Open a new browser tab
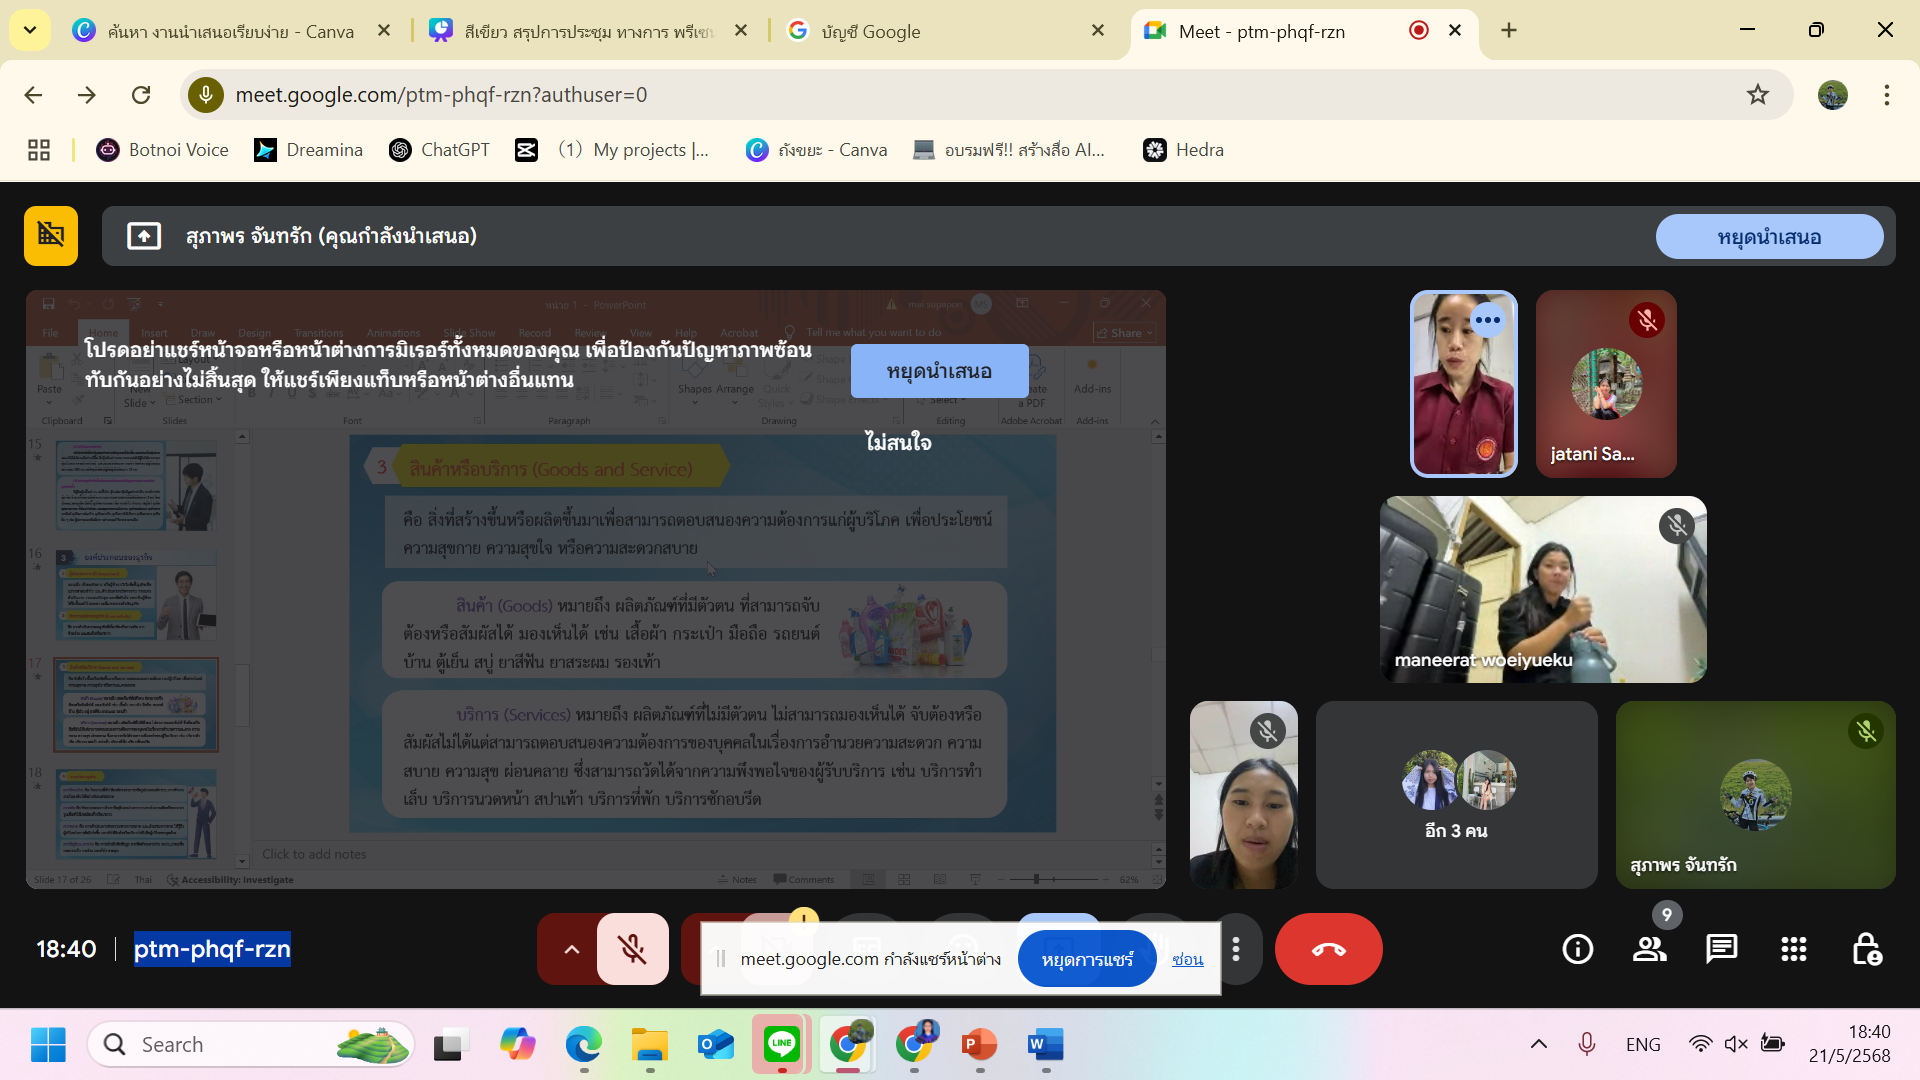The height and width of the screenshot is (1080, 1920). point(1509,31)
